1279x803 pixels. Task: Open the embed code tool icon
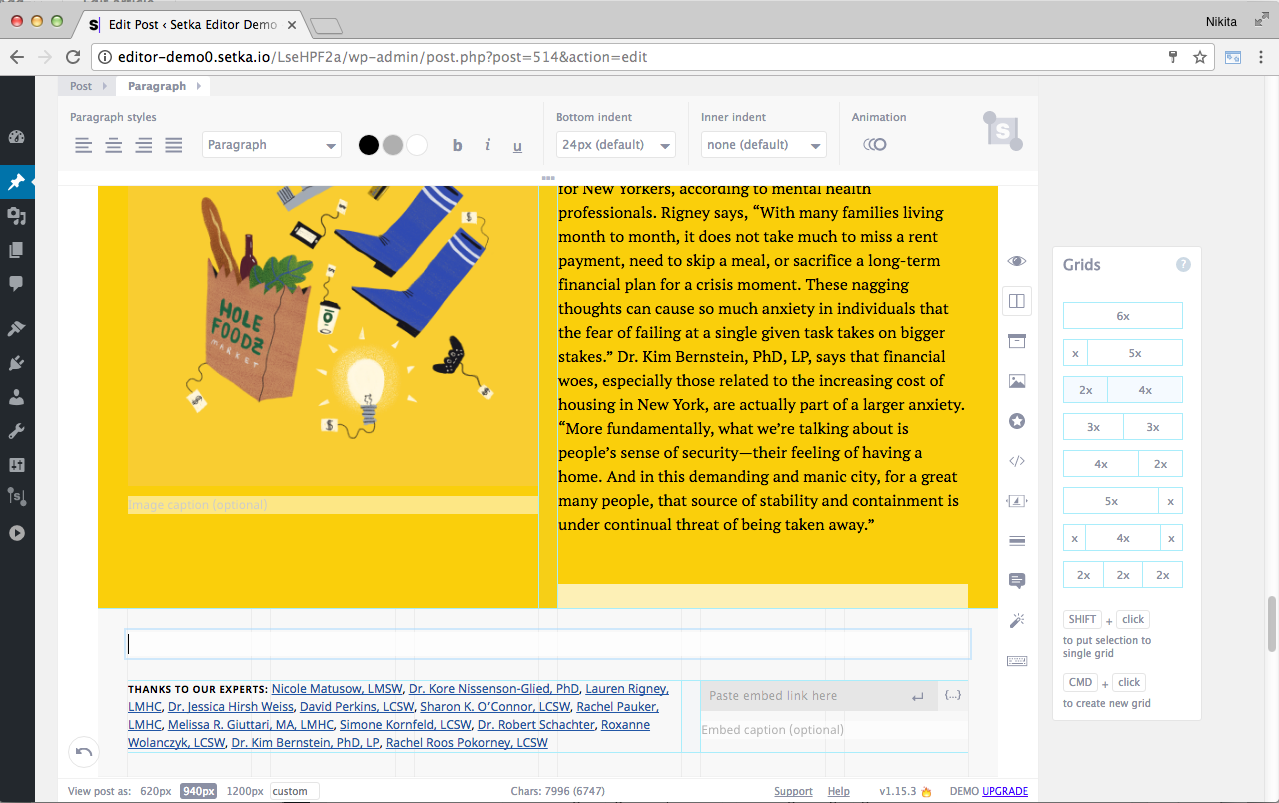[1017, 461]
